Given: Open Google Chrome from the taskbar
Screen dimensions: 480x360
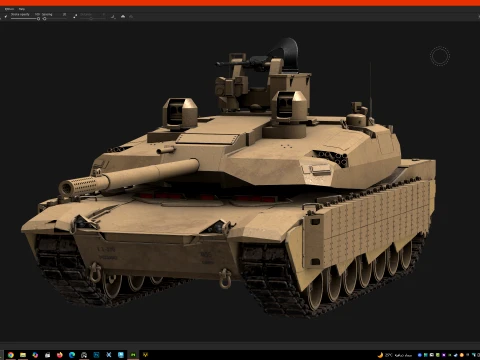Looking at the screenshot, I should (x=11, y=355).
